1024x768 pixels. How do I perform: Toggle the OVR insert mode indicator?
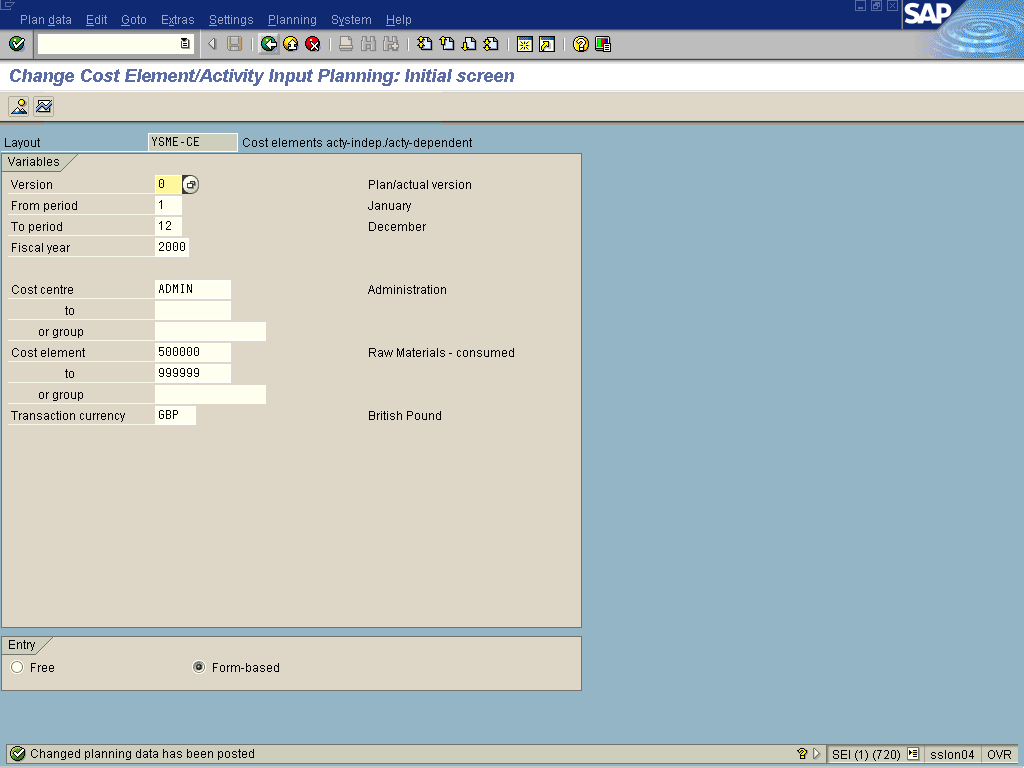(999, 754)
